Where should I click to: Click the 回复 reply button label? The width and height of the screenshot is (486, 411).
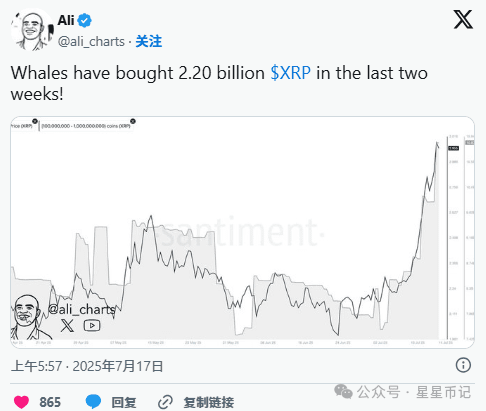(124, 402)
